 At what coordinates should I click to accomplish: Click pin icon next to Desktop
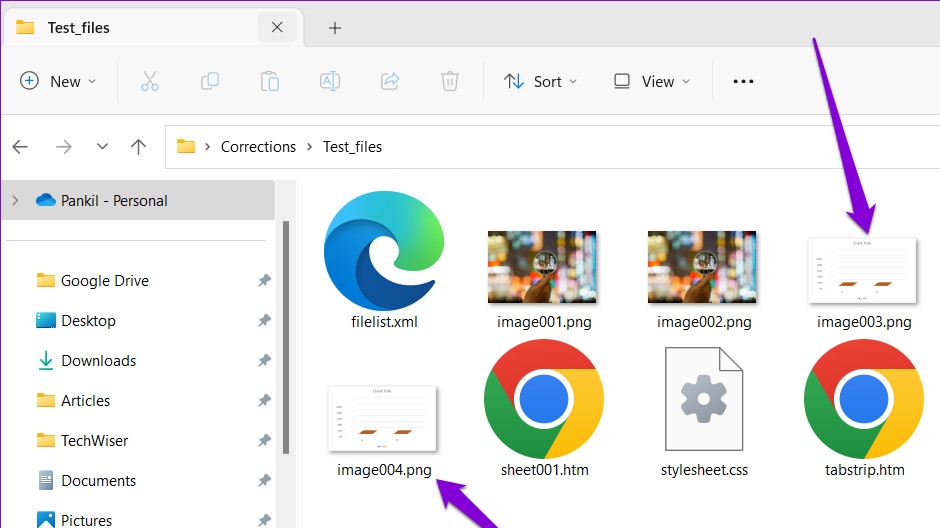pyautogui.click(x=264, y=320)
